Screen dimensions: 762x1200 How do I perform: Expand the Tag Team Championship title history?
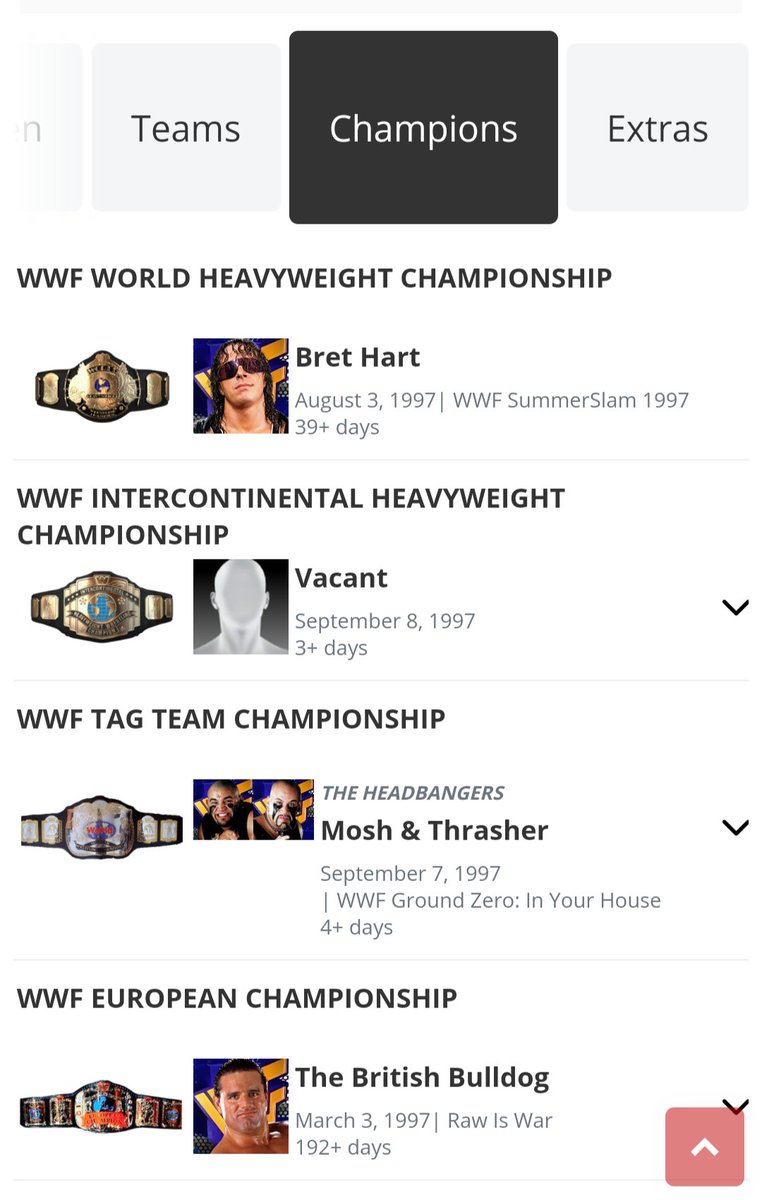click(735, 827)
